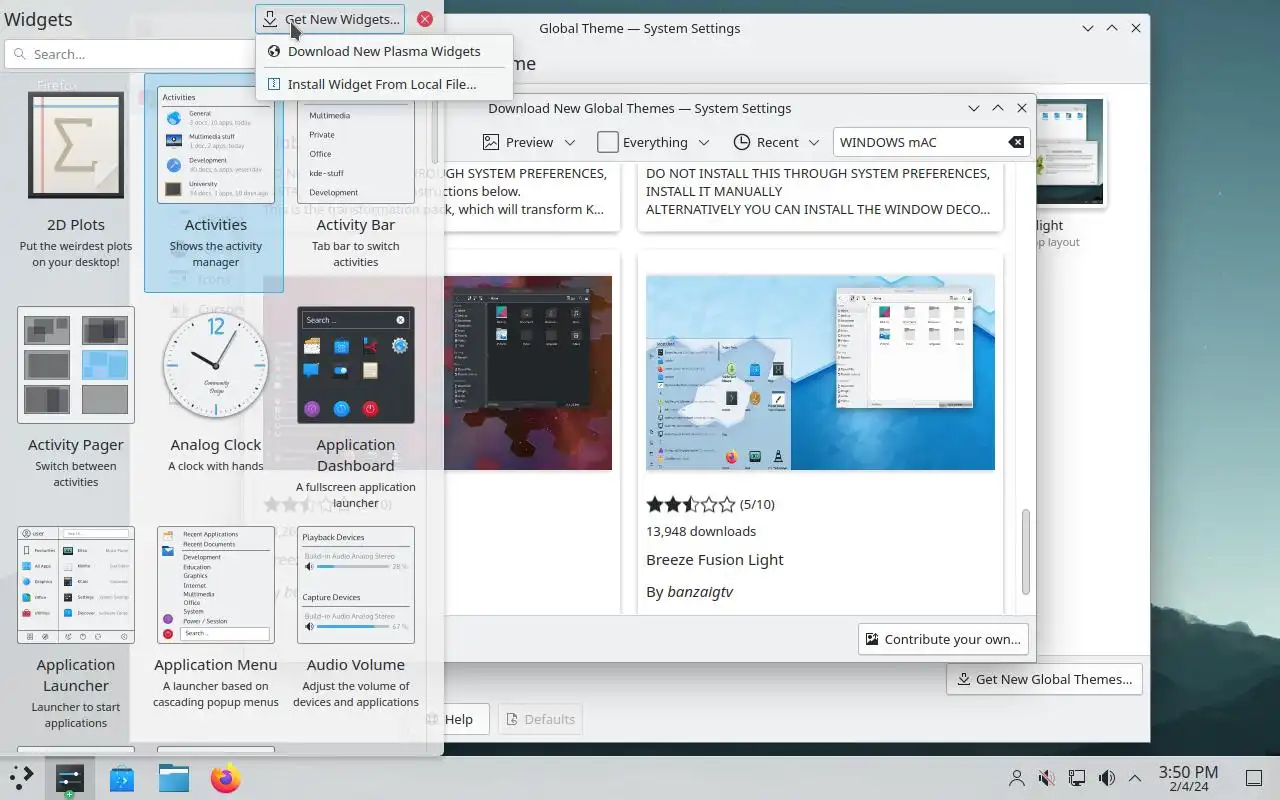Maximize the Global Theme System Settings window

1112,28
